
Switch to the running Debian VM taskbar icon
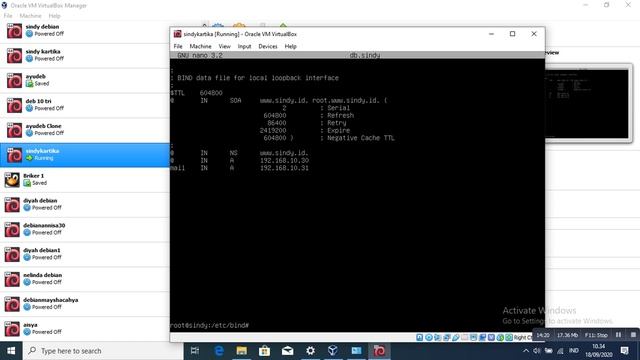point(379,351)
